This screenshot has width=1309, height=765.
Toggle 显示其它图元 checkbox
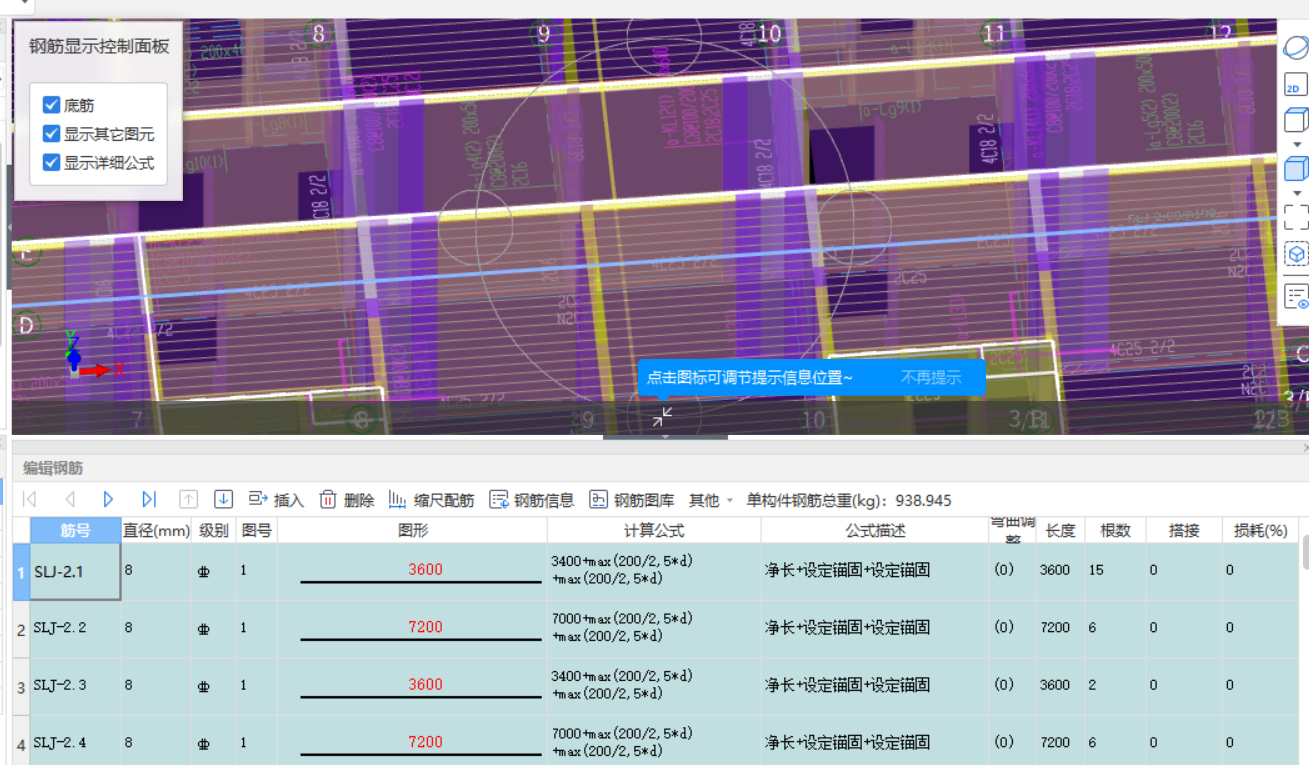click(52, 134)
